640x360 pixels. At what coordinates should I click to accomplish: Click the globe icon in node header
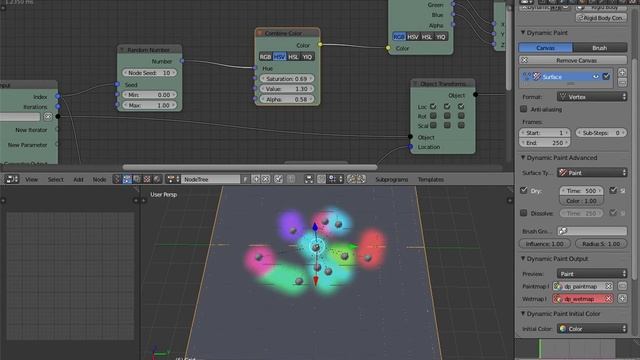click(157, 179)
